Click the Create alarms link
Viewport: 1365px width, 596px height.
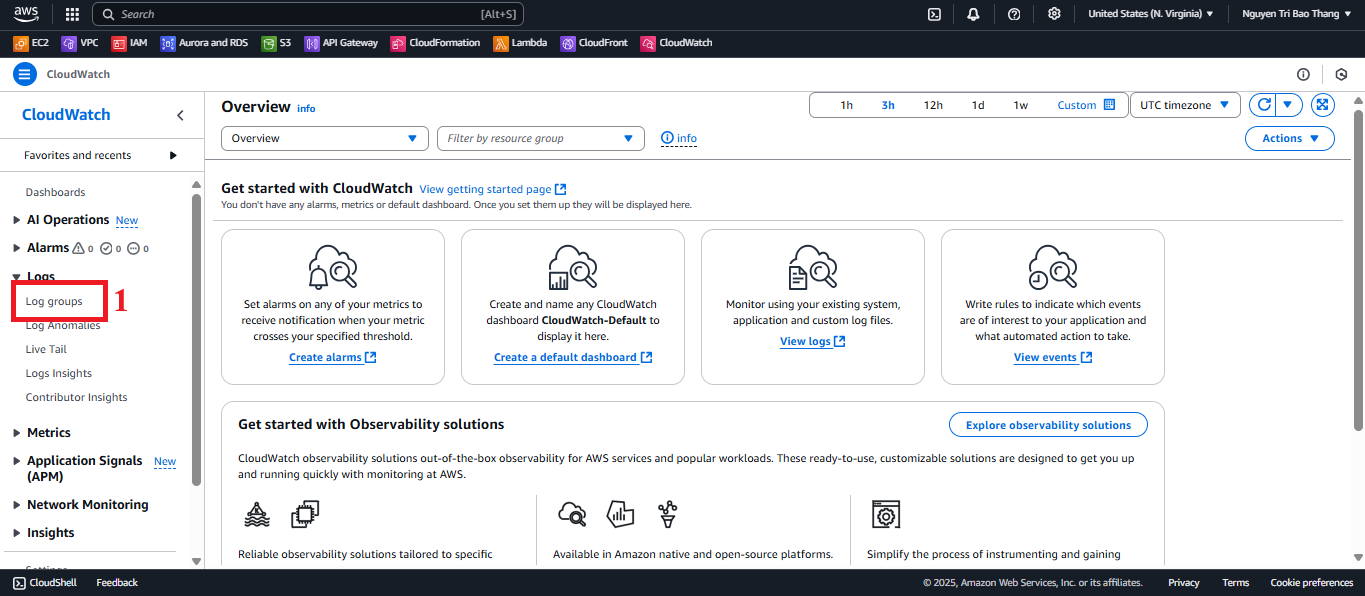point(333,357)
